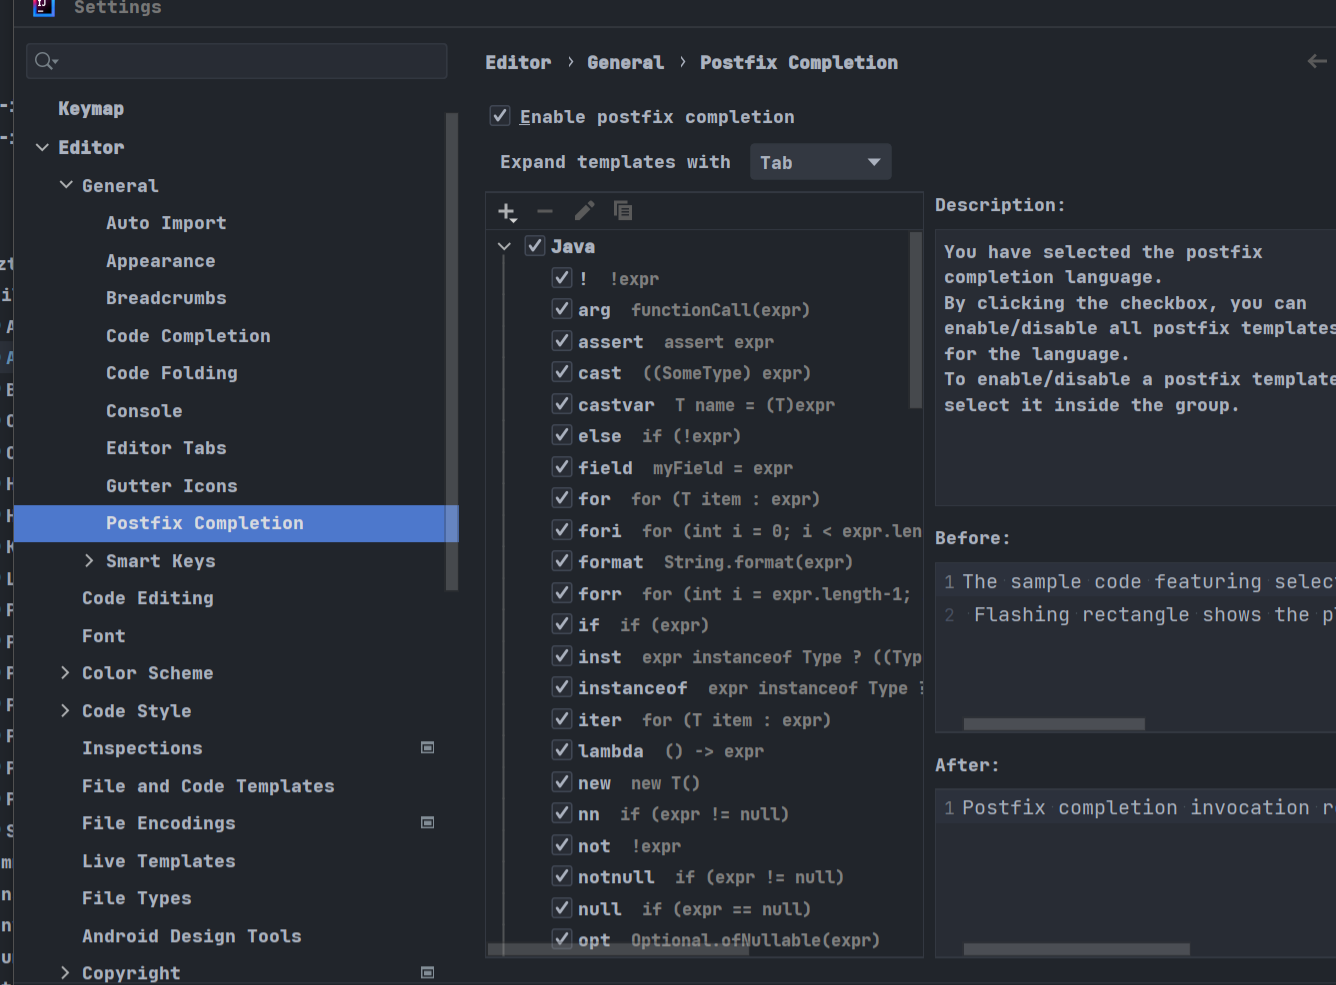Open the Expand templates with dropdown
The image size is (1336, 985).
point(820,162)
